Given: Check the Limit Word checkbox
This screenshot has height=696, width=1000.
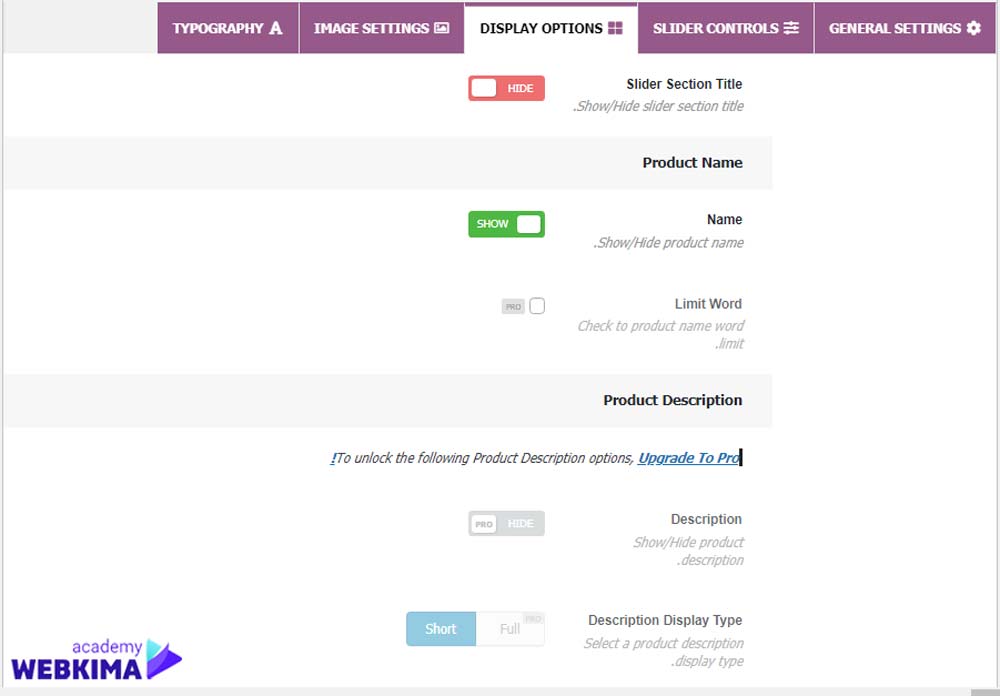Looking at the screenshot, I should [x=537, y=306].
